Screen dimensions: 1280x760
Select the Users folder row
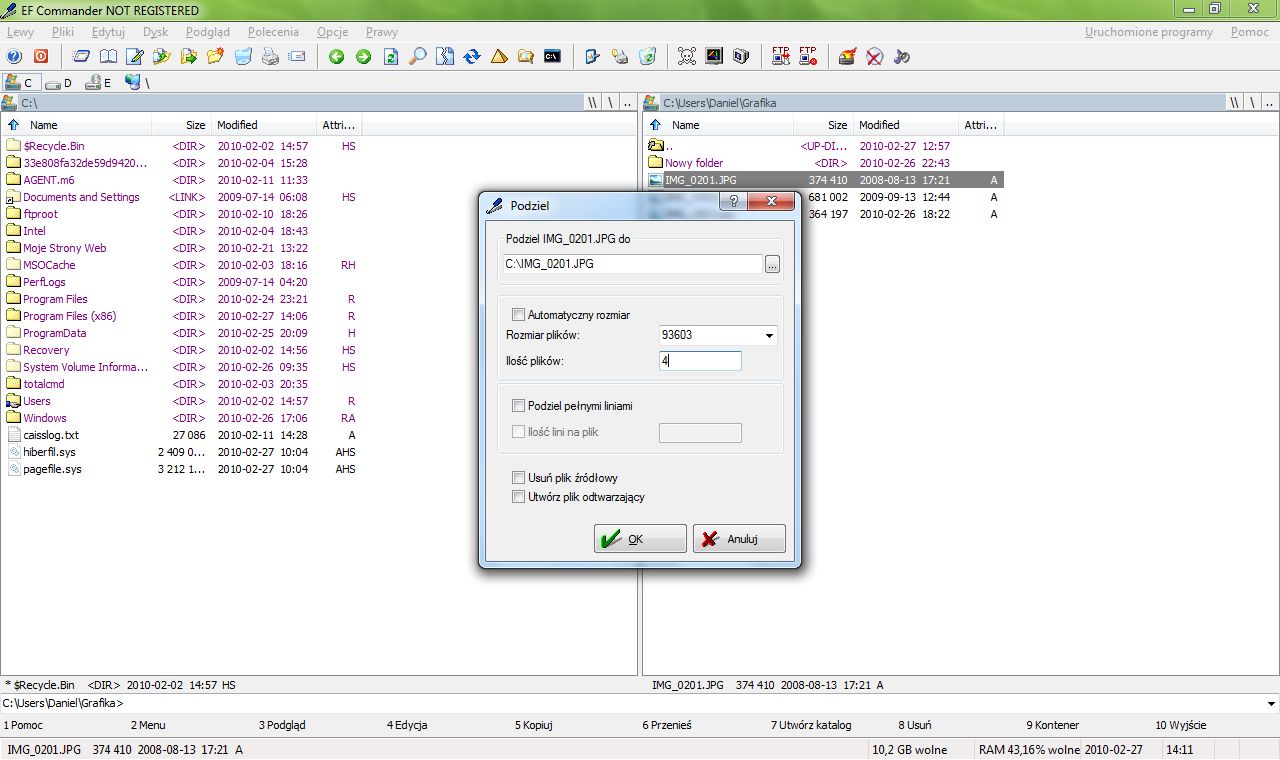[181, 401]
